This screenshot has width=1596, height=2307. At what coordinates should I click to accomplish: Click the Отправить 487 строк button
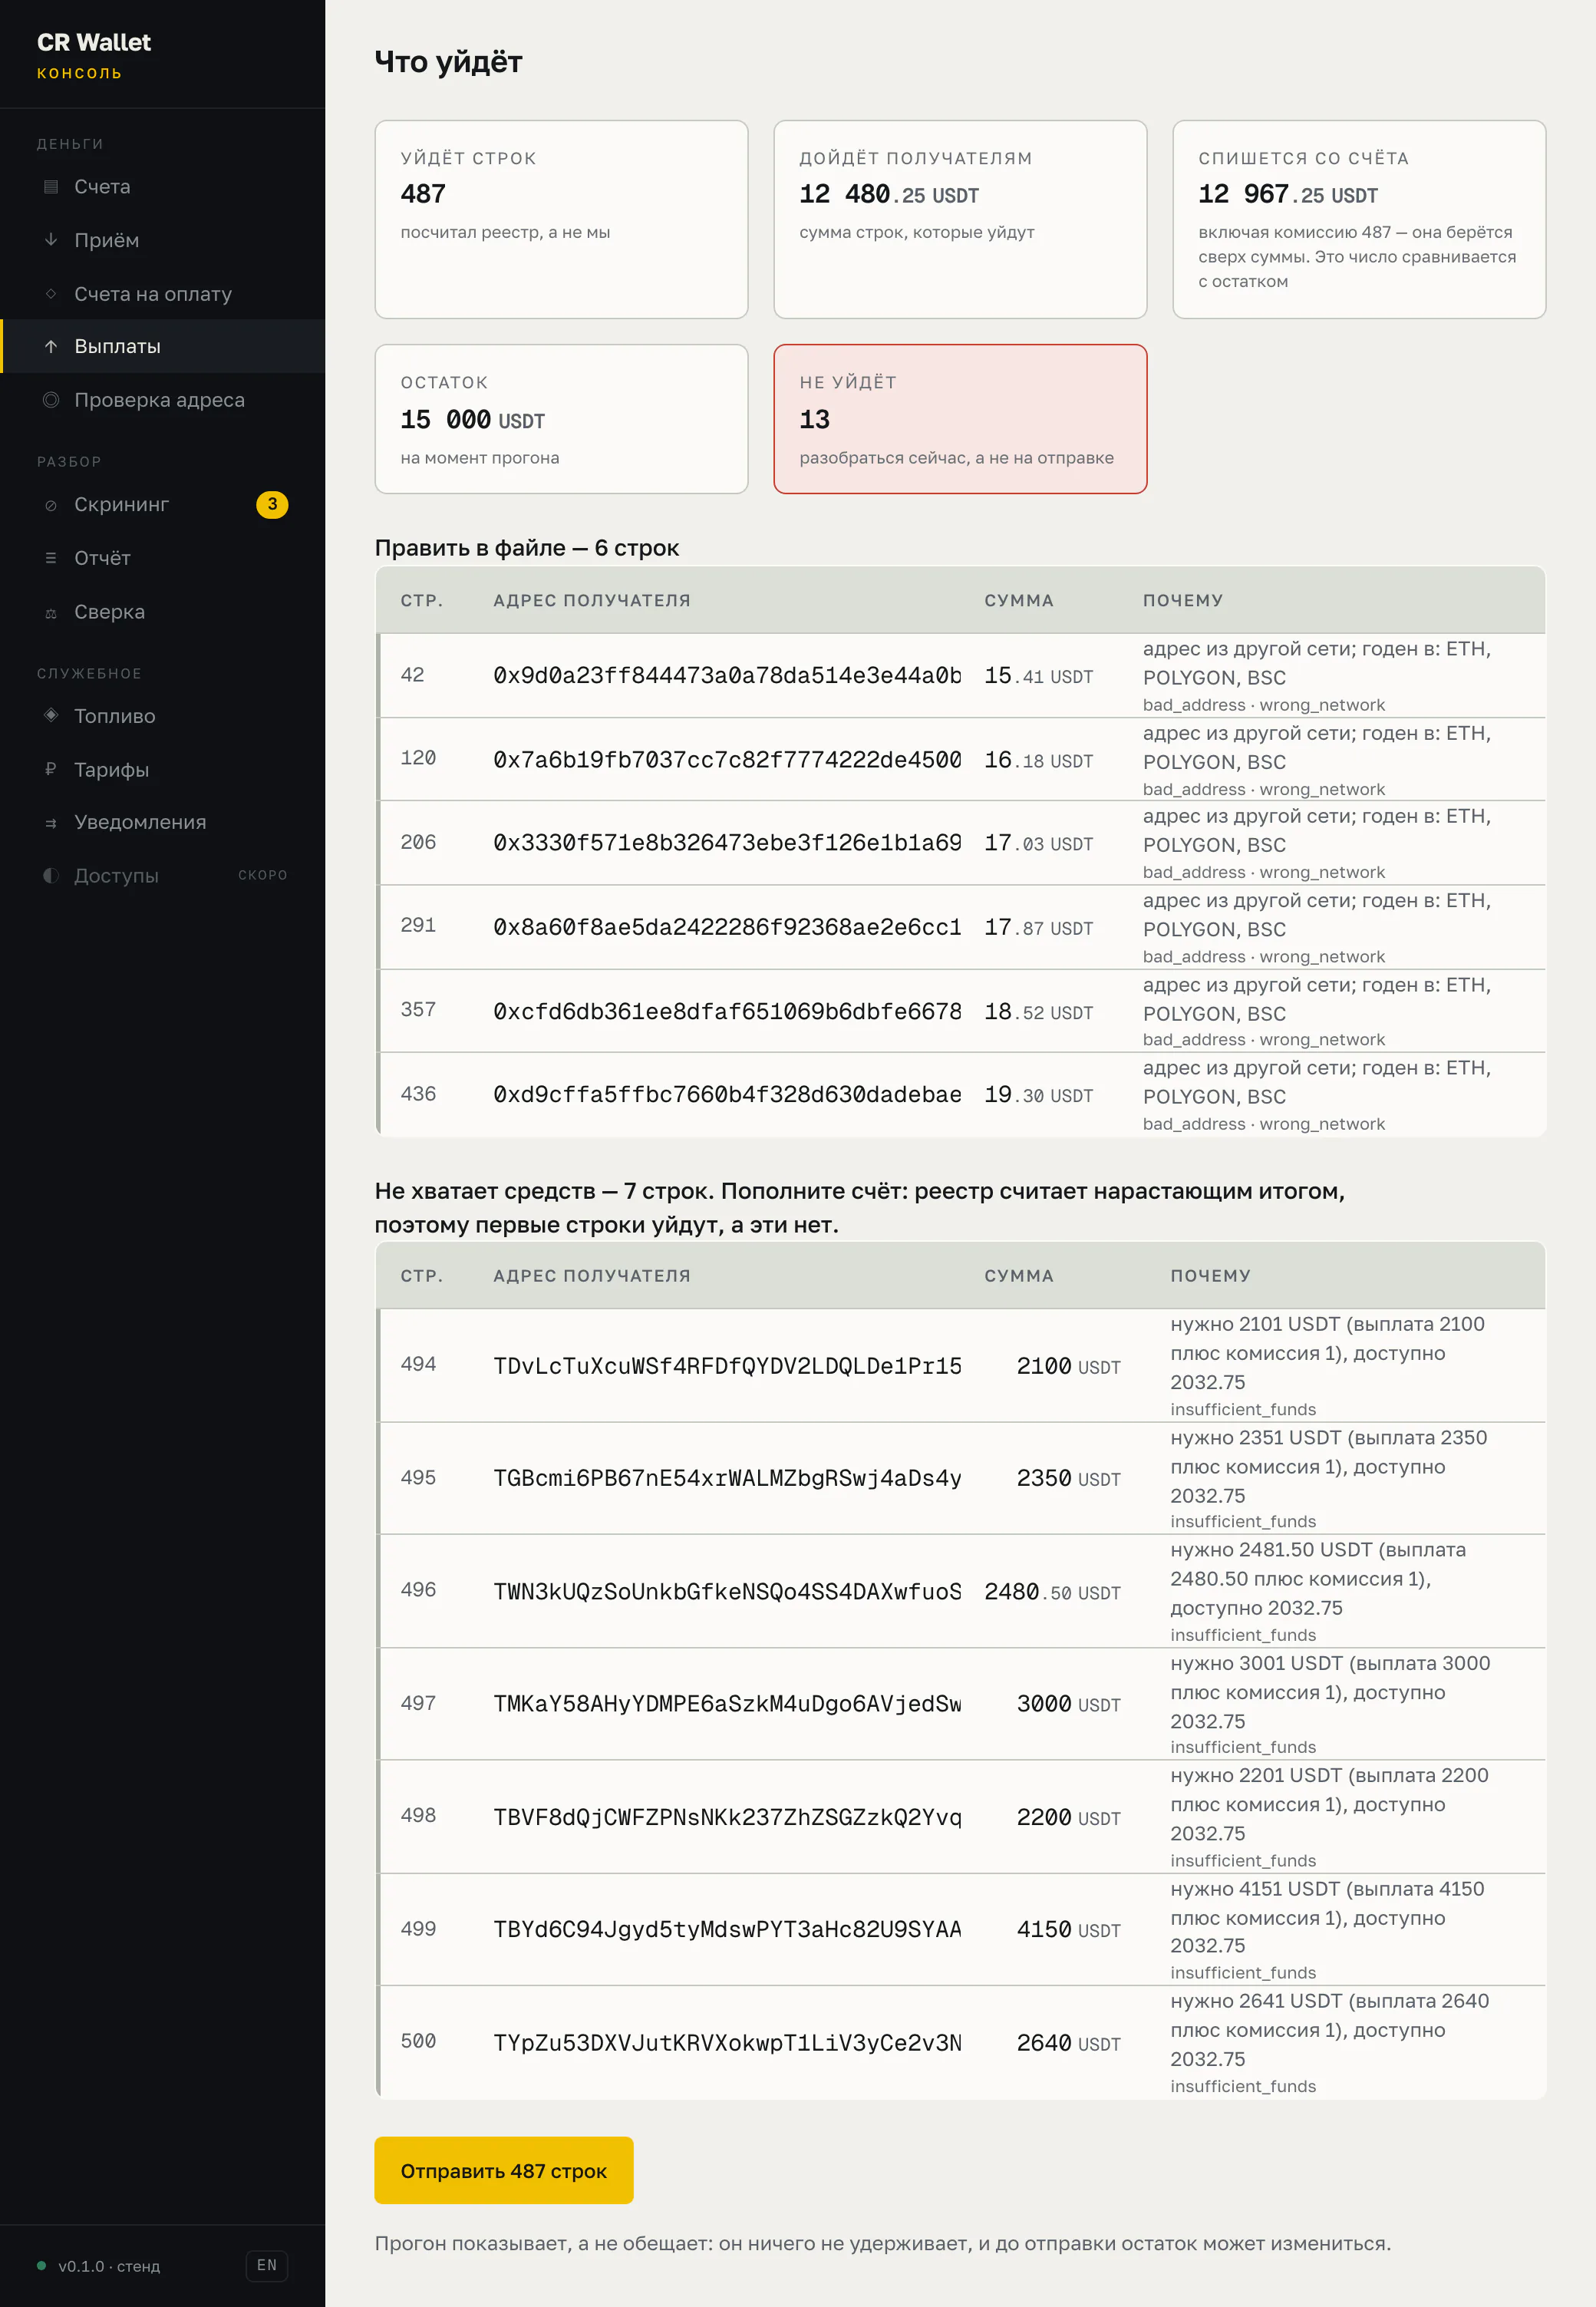click(x=504, y=2170)
